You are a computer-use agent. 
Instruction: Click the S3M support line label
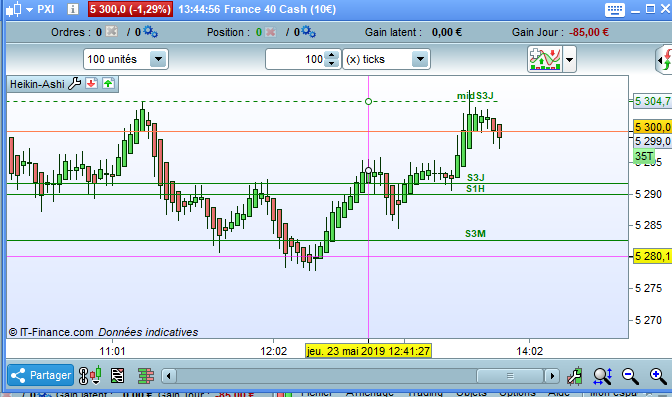(475, 234)
